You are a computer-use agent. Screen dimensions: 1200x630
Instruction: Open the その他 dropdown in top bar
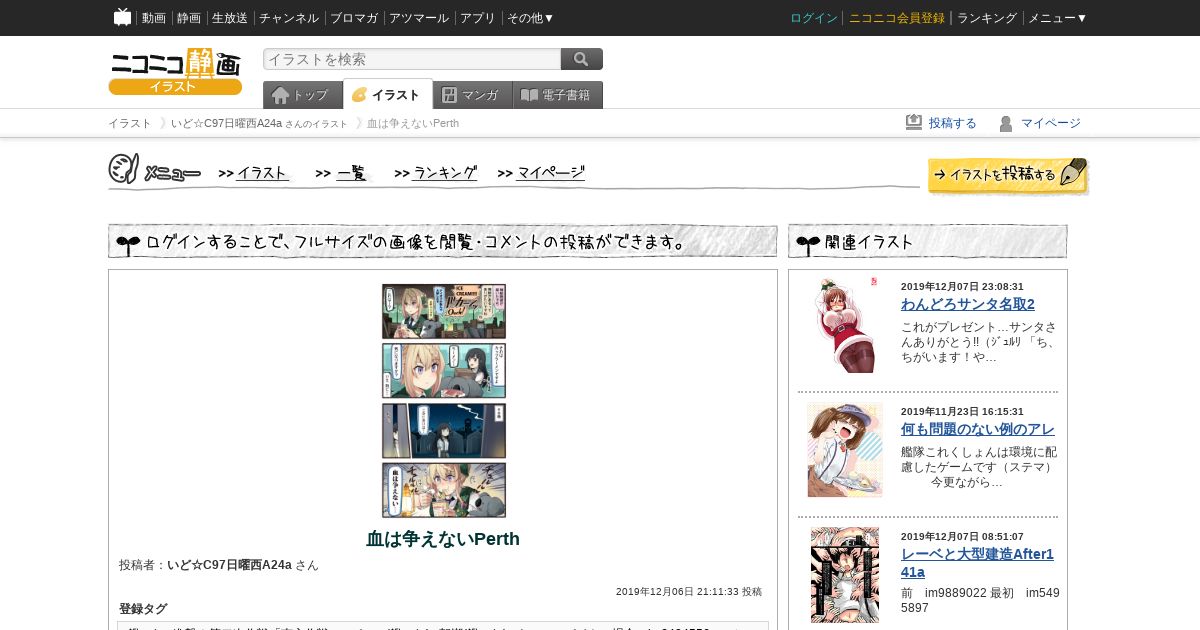(530, 18)
